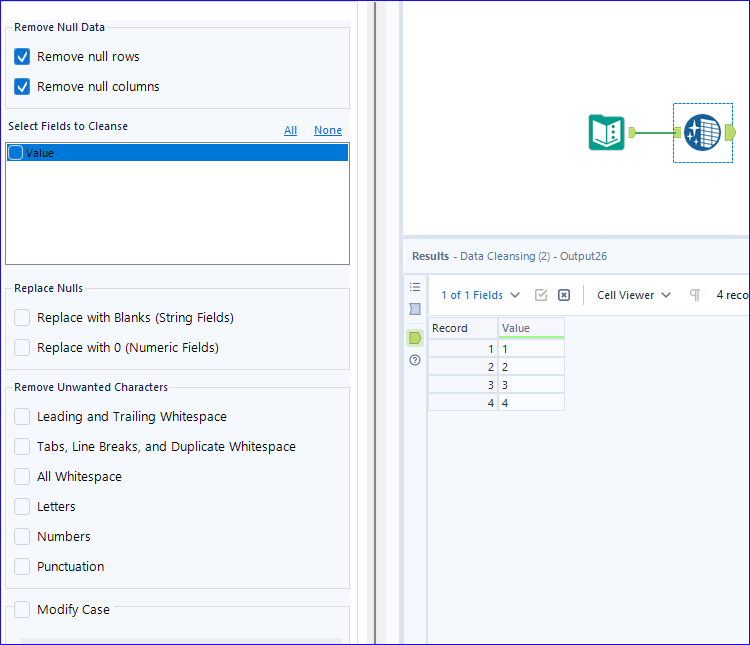Click record number 4 row header
750x645 pixels.
(x=463, y=403)
